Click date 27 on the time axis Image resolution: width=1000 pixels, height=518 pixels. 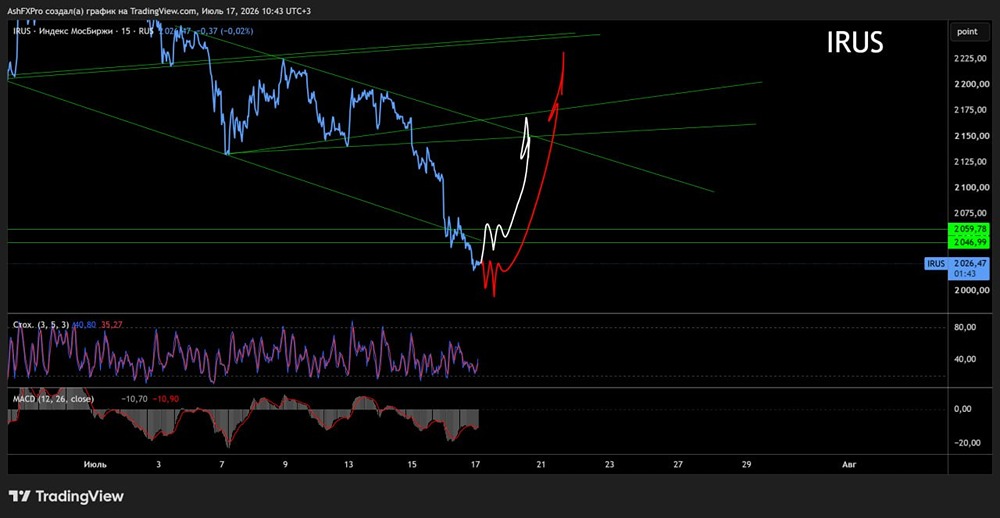coord(677,464)
